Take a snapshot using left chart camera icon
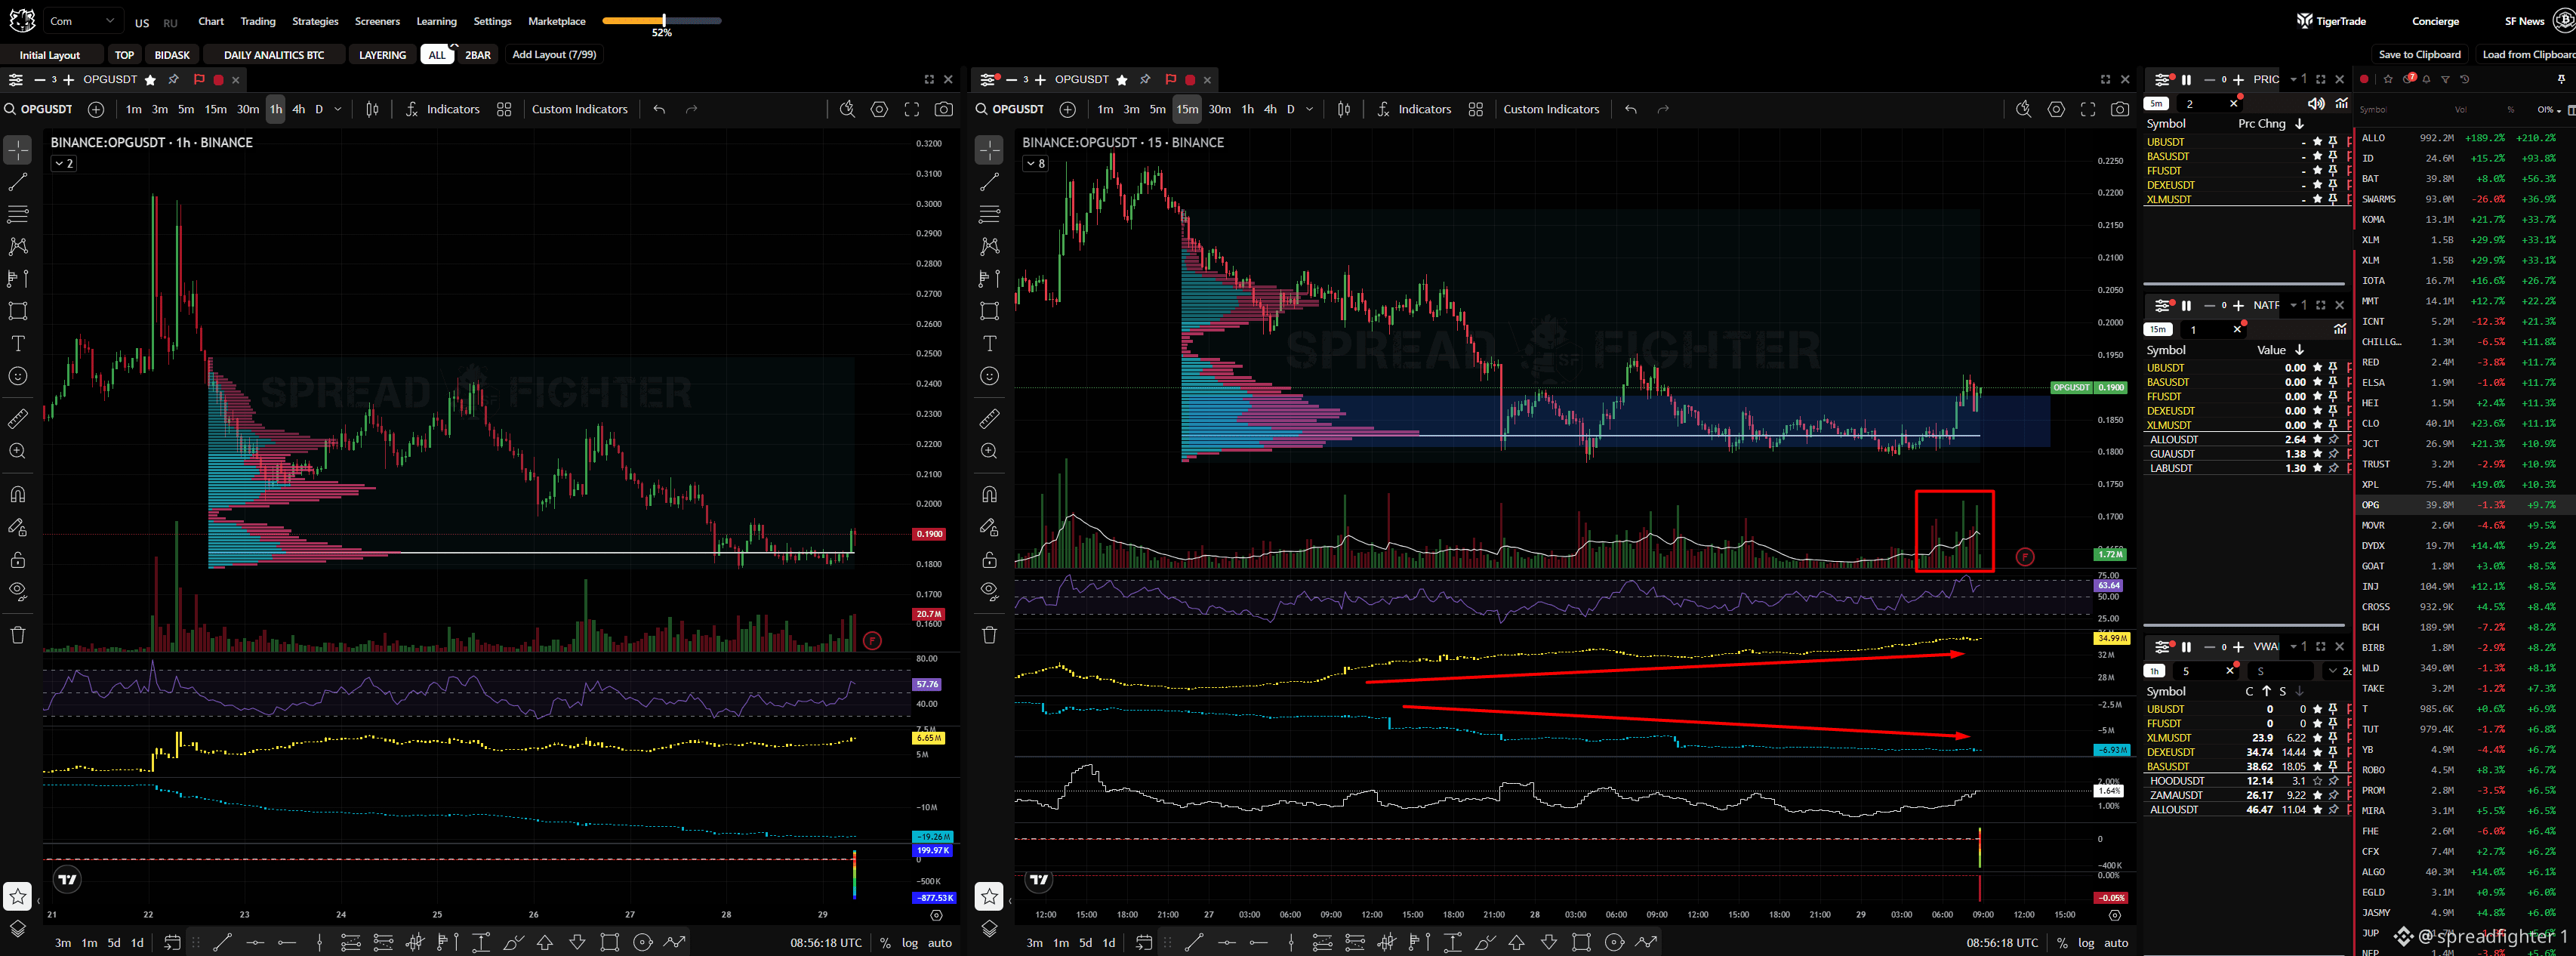This screenshot has width=2576, height=956. 943,109
